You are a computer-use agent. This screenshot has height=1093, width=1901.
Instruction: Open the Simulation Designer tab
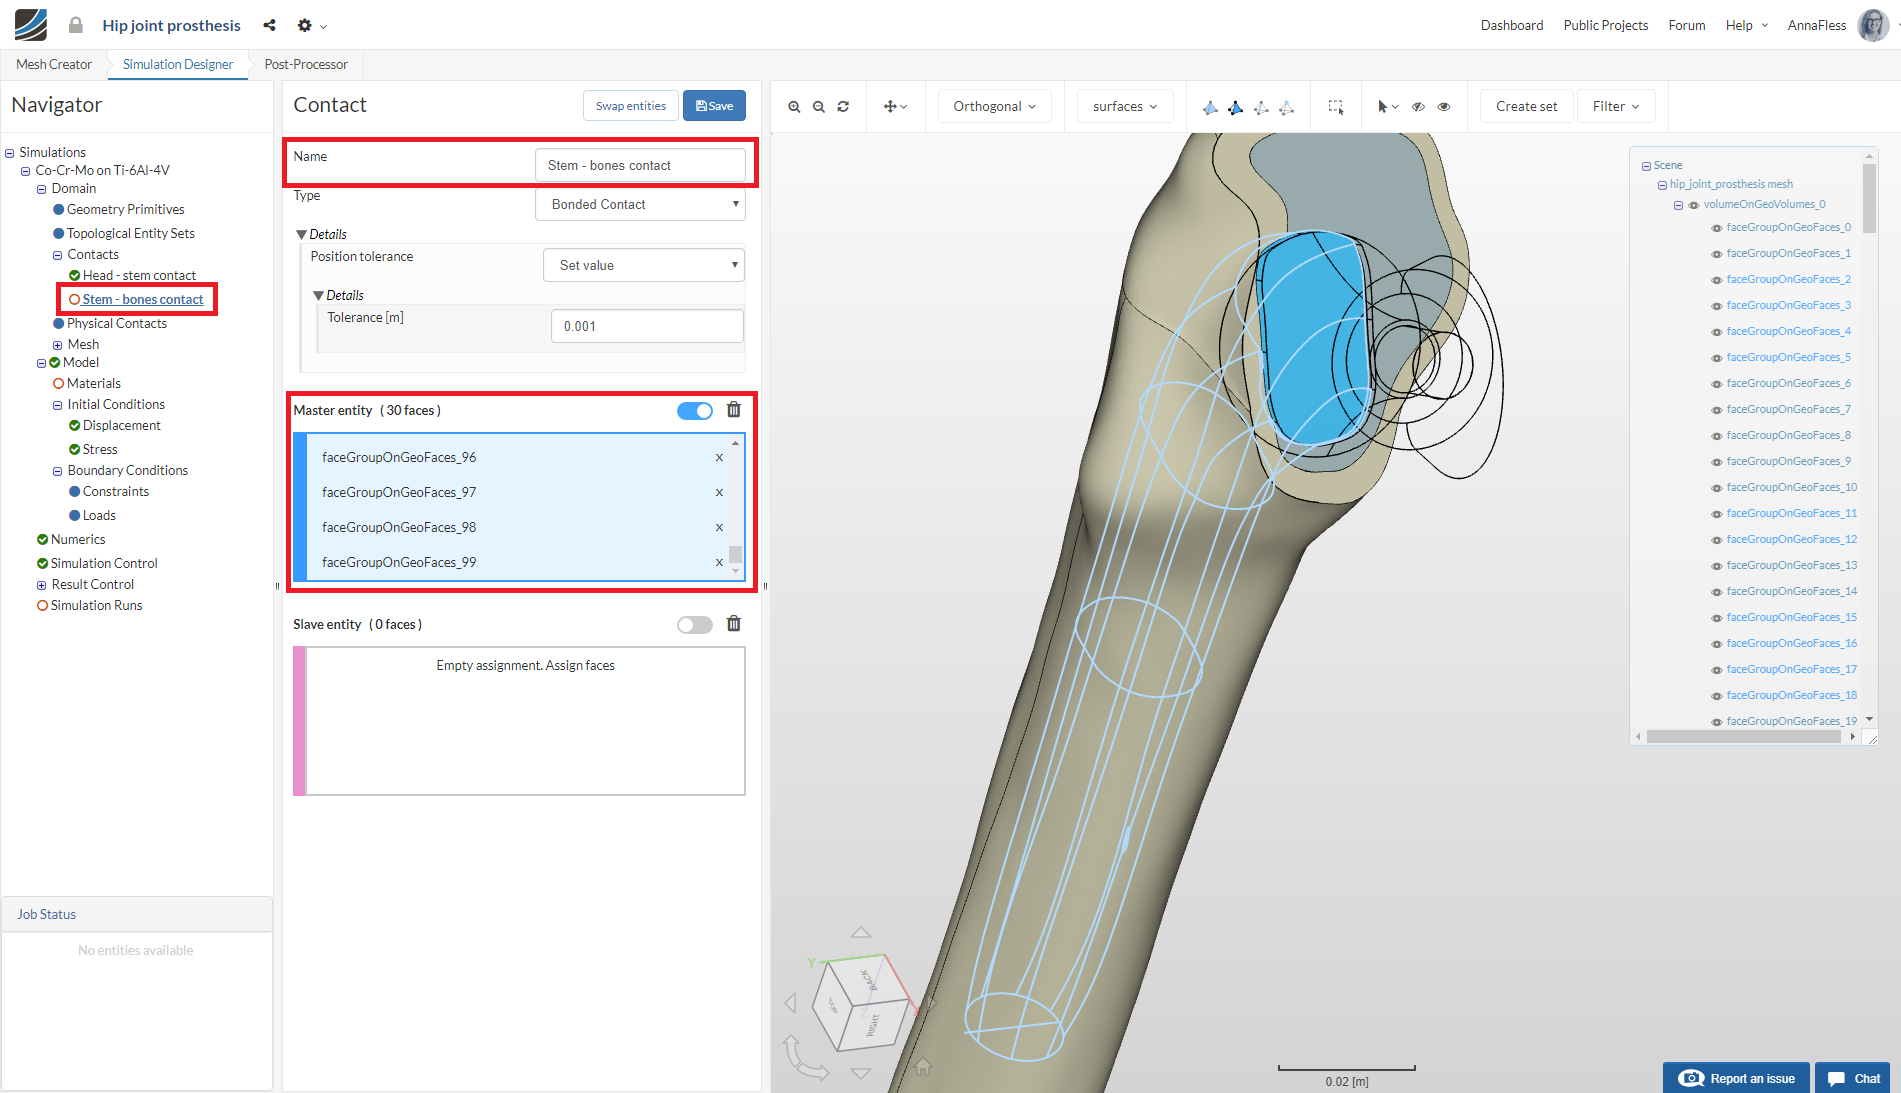pos(178,65)
